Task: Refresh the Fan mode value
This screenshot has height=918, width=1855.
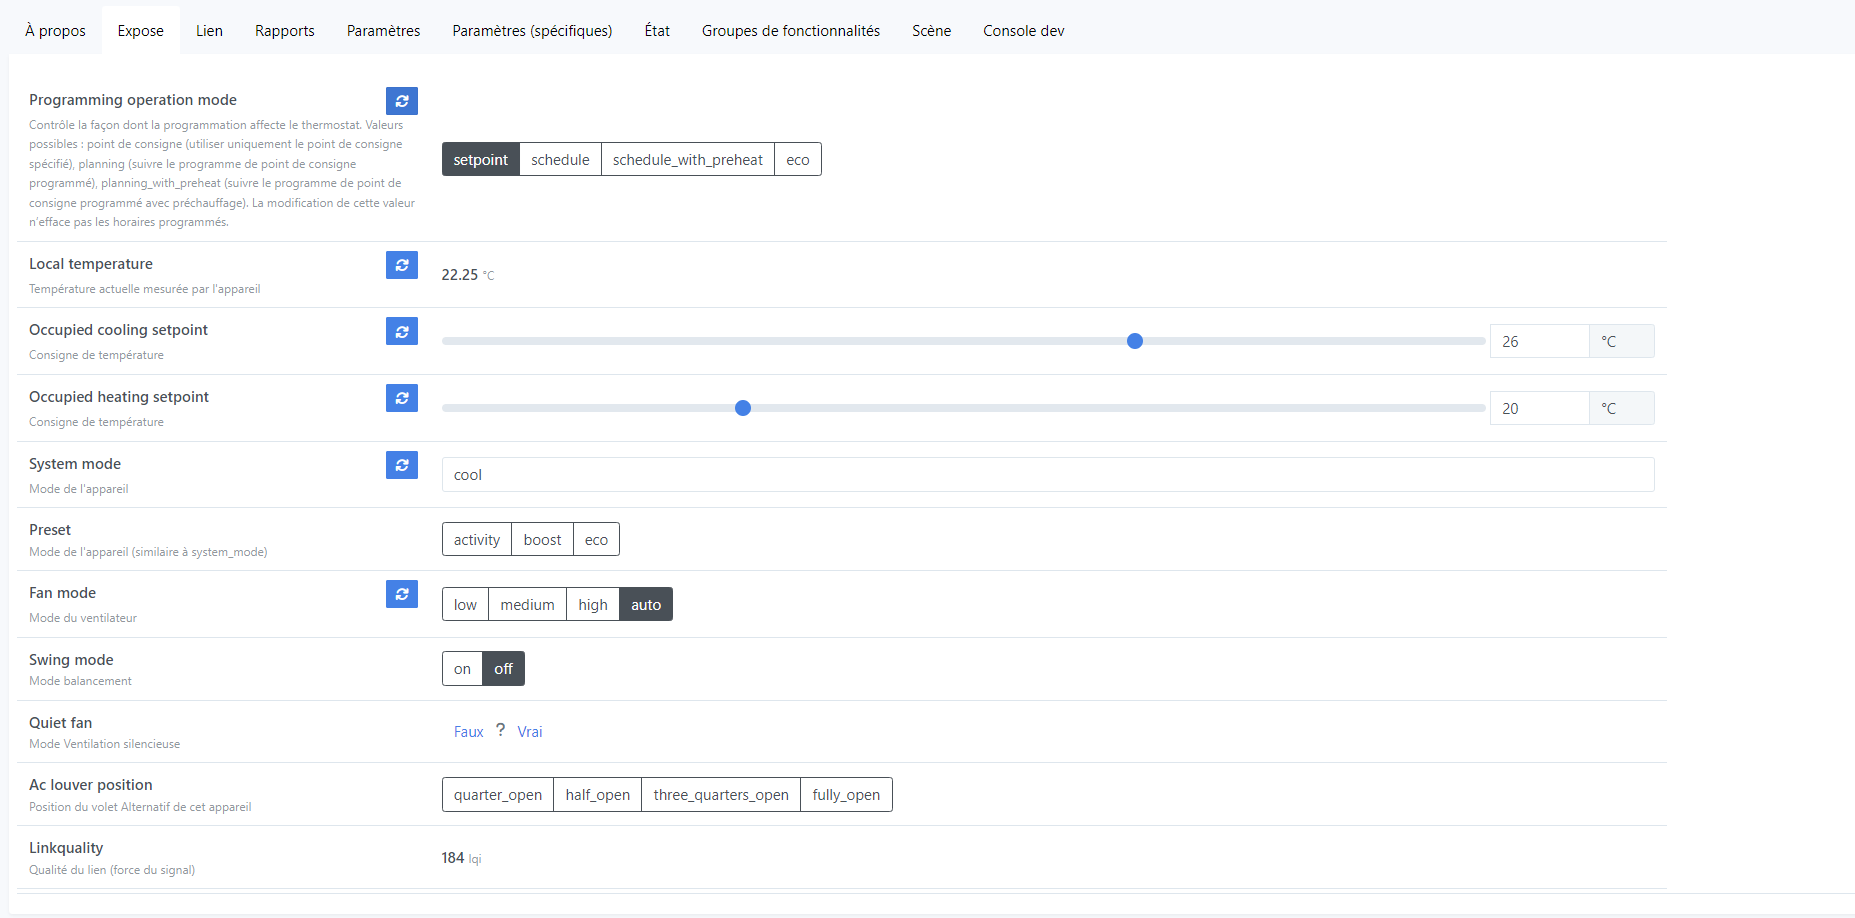Action: [x=401, y=594]
